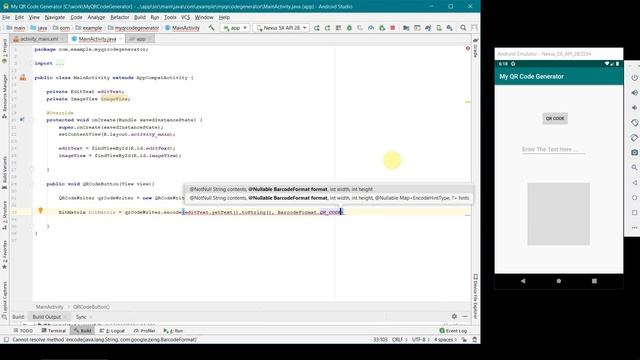Toggle the Resource Manager side panel
This screenshot has height=360, width=640.
pyautogui.click(x=4, y=96)
